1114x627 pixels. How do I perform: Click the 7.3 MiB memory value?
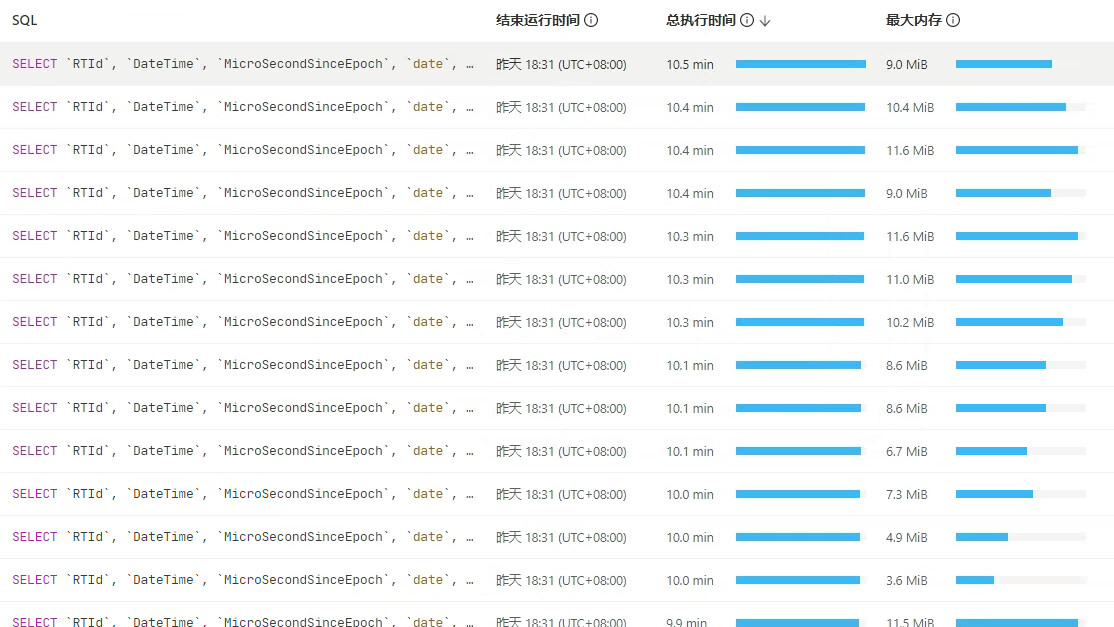pos(906,494)
